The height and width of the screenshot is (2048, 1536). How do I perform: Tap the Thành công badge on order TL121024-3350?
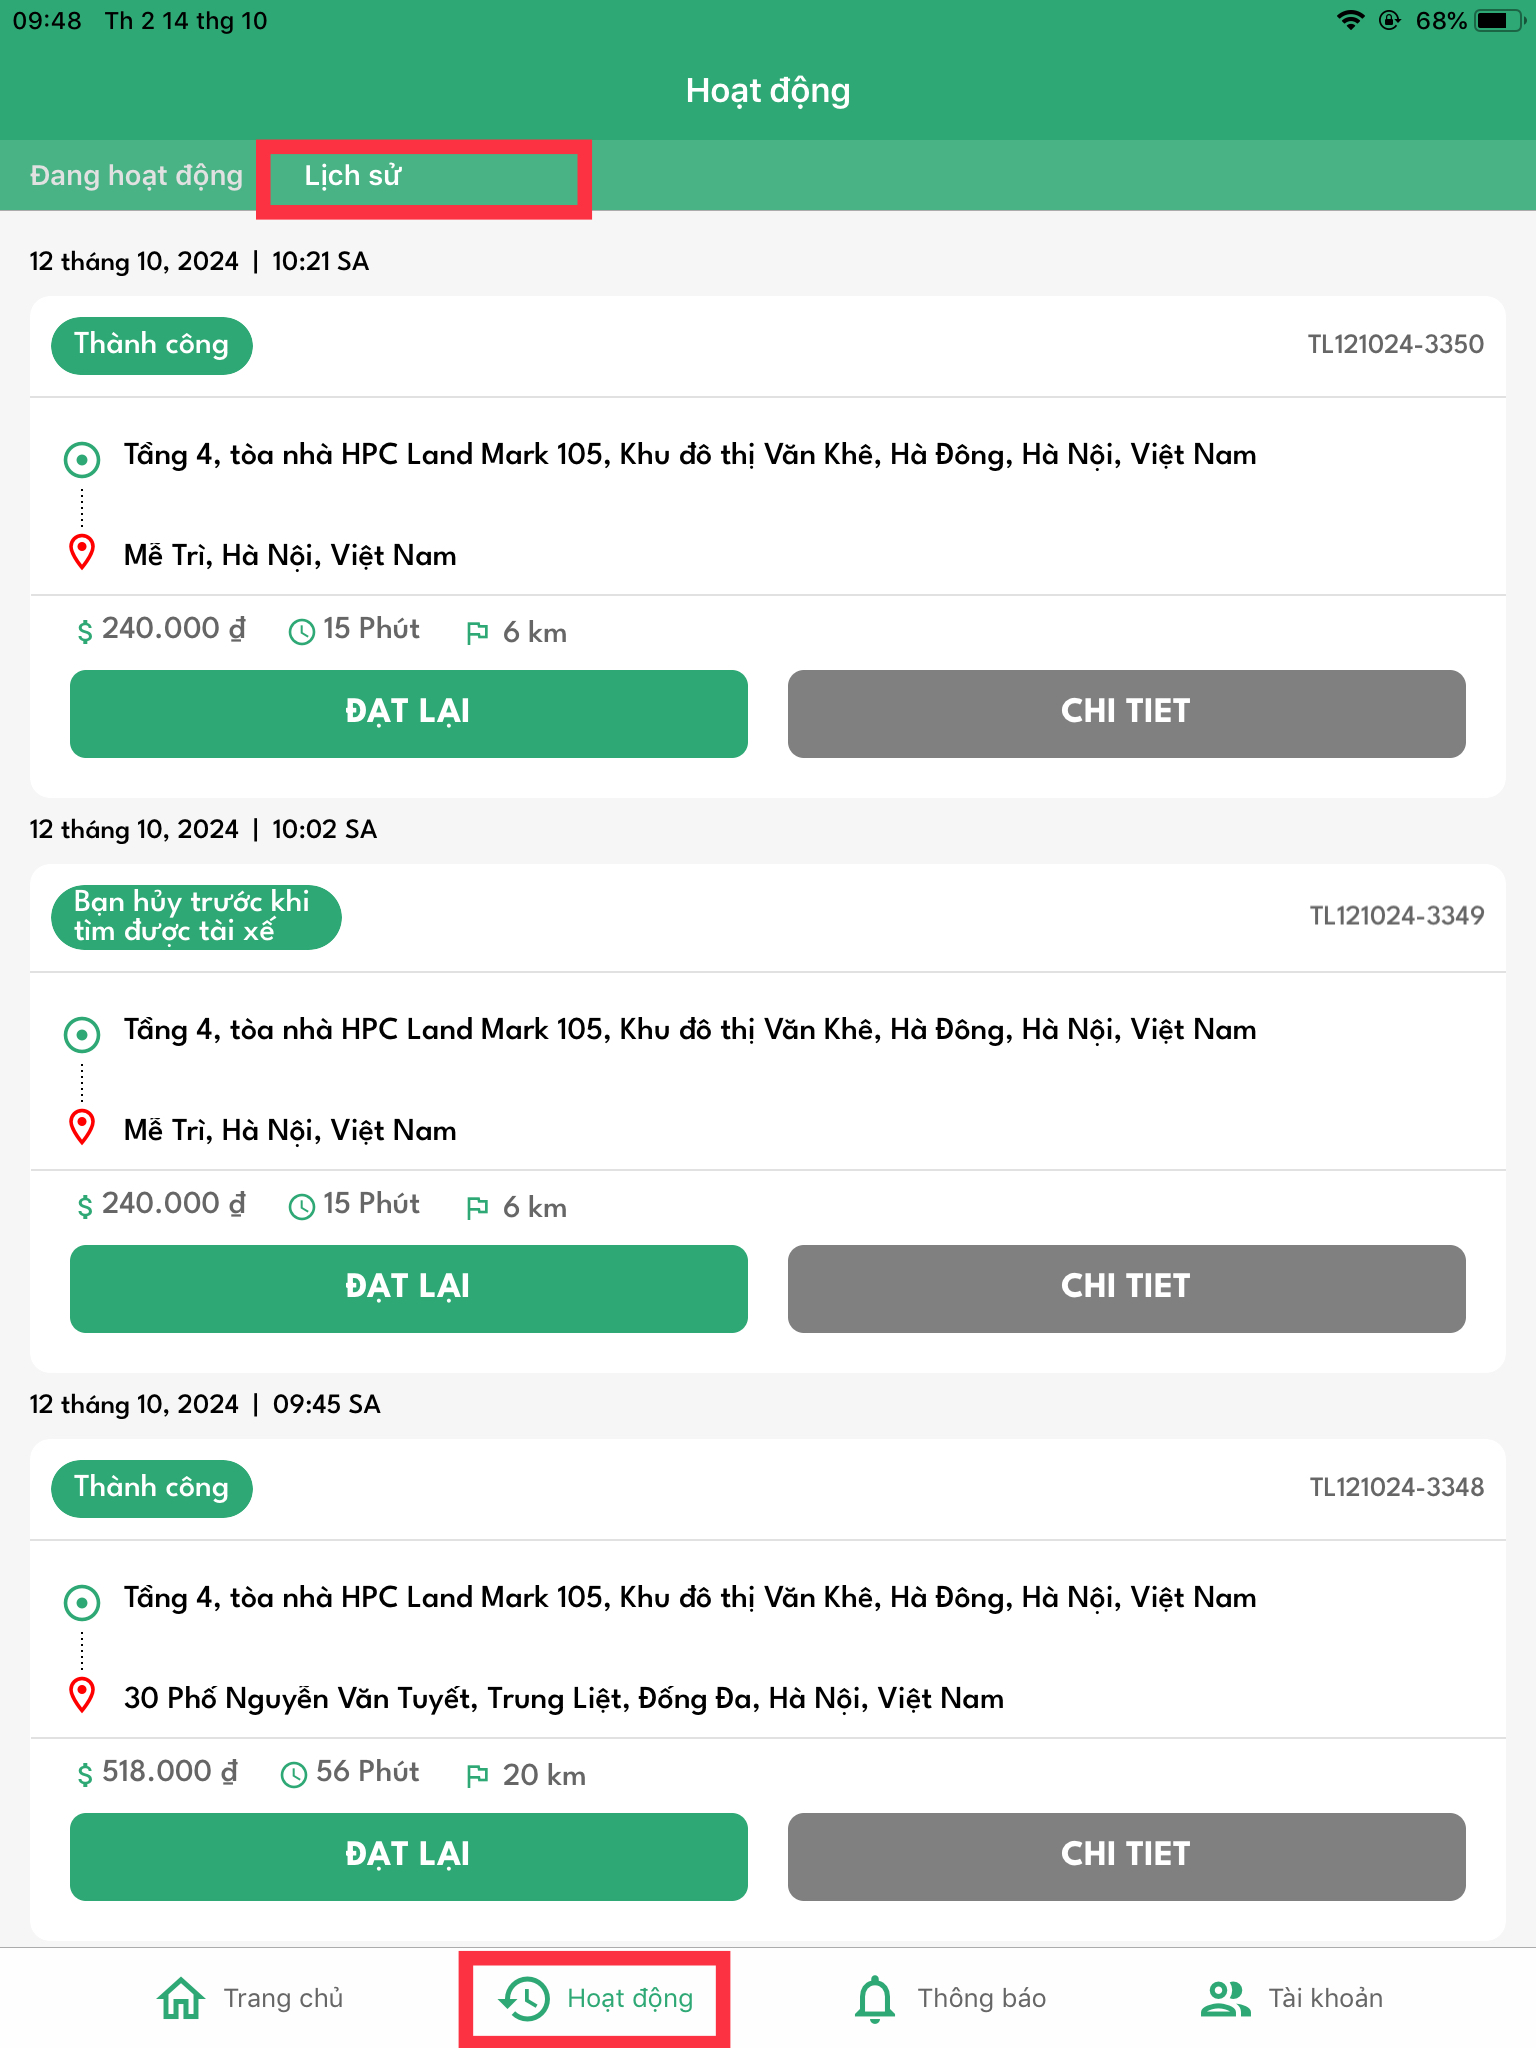pos(151,345)
